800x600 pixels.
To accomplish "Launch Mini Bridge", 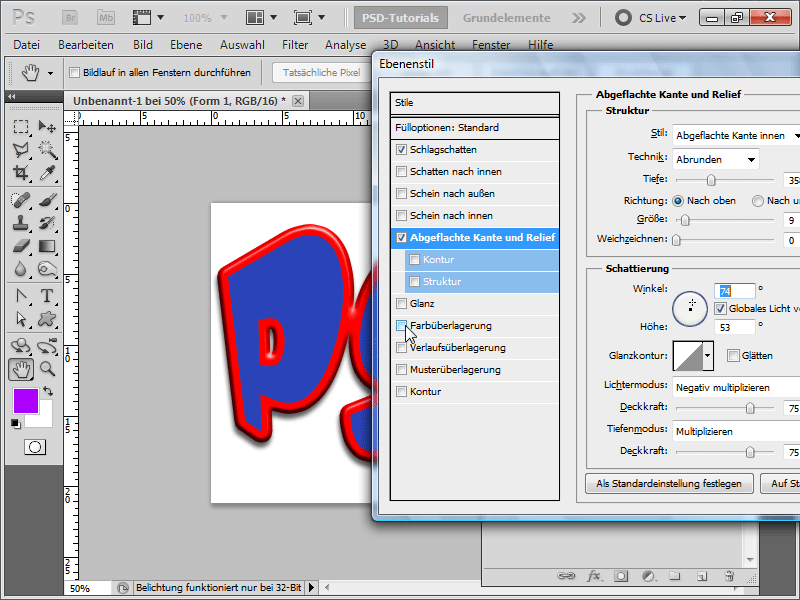I will click(106, 18).
